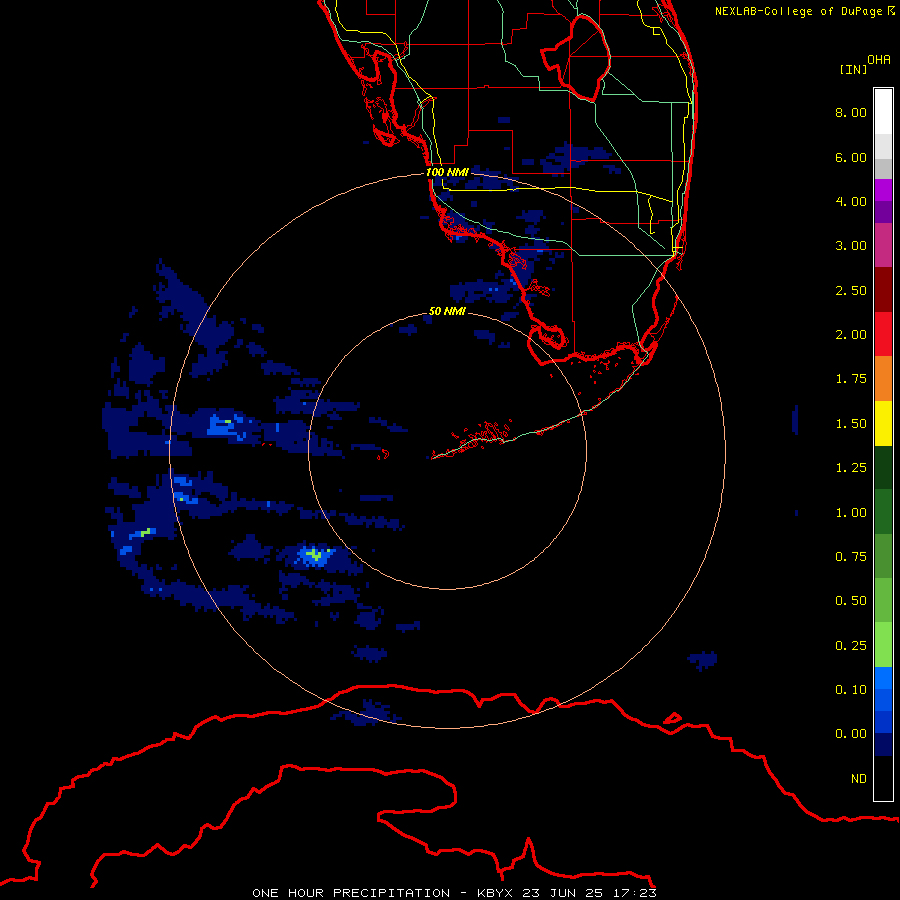Screen dimensions: 900x900
Task: Click the 1.00 legend value
Action: tap(851, 513)
